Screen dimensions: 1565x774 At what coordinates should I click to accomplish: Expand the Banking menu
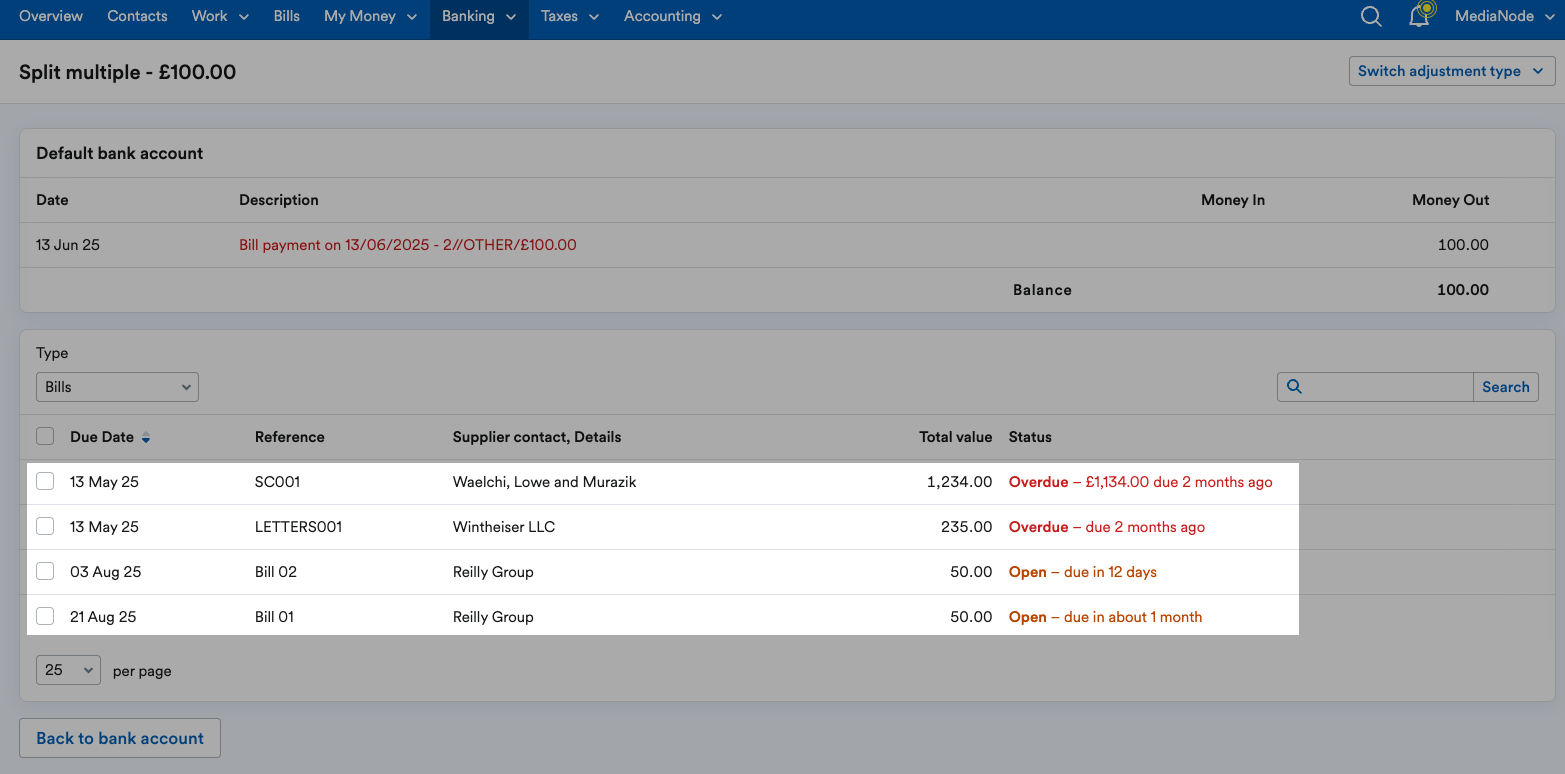pyautogui.click(x=479, y=16)
